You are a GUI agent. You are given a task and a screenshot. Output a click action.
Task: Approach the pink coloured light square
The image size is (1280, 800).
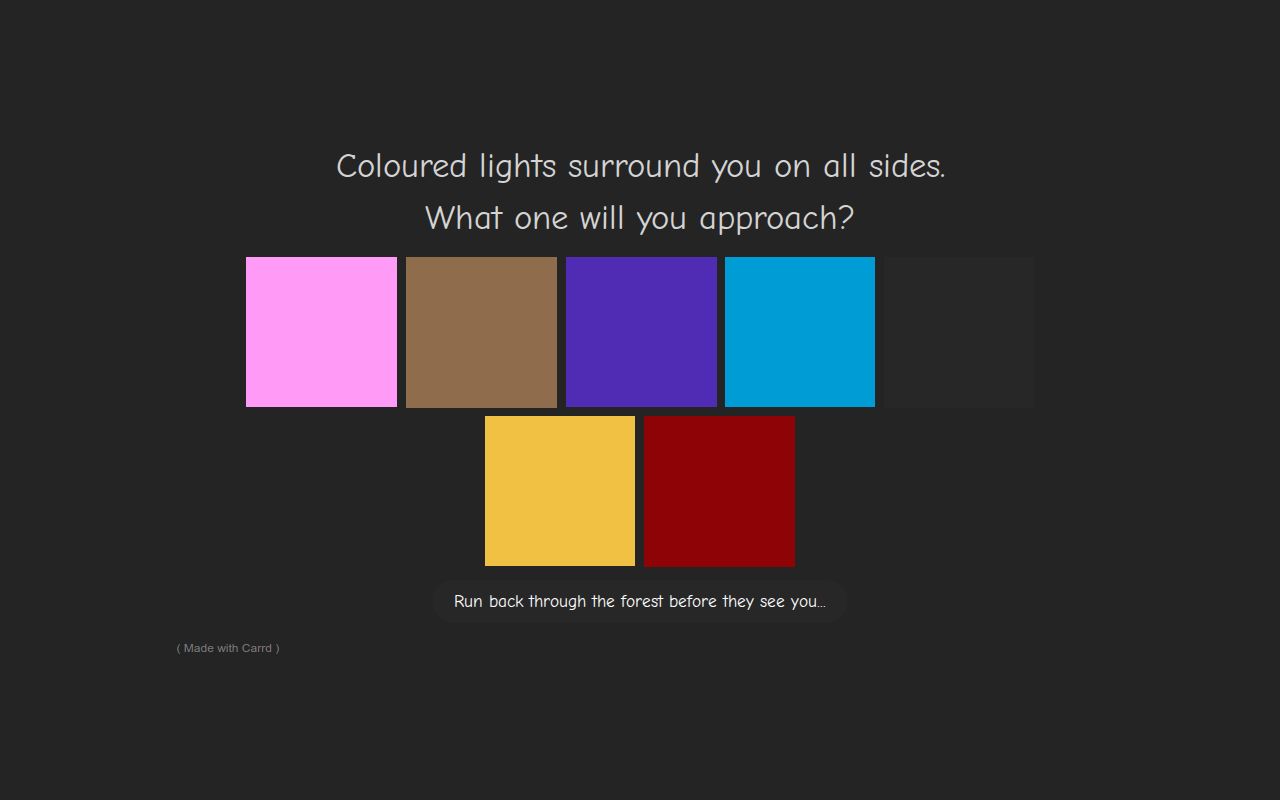[321, 332]
